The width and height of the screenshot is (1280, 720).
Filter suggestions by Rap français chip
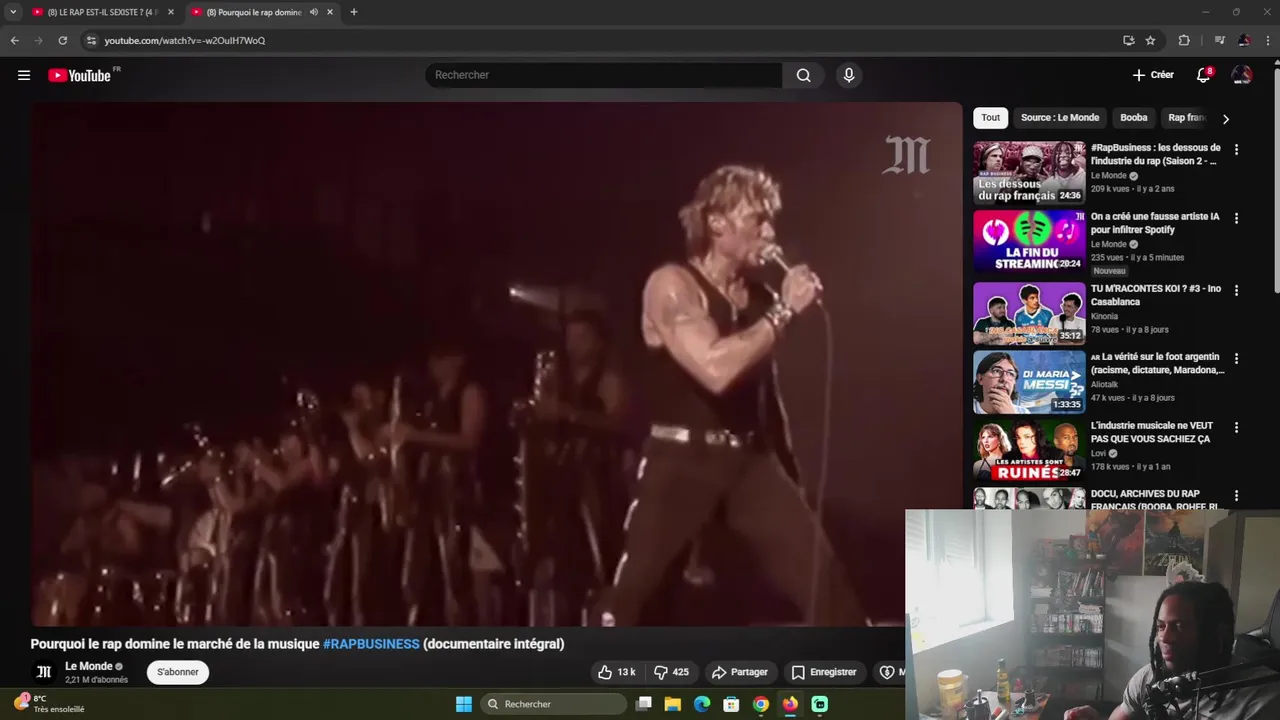(1188, 118)
